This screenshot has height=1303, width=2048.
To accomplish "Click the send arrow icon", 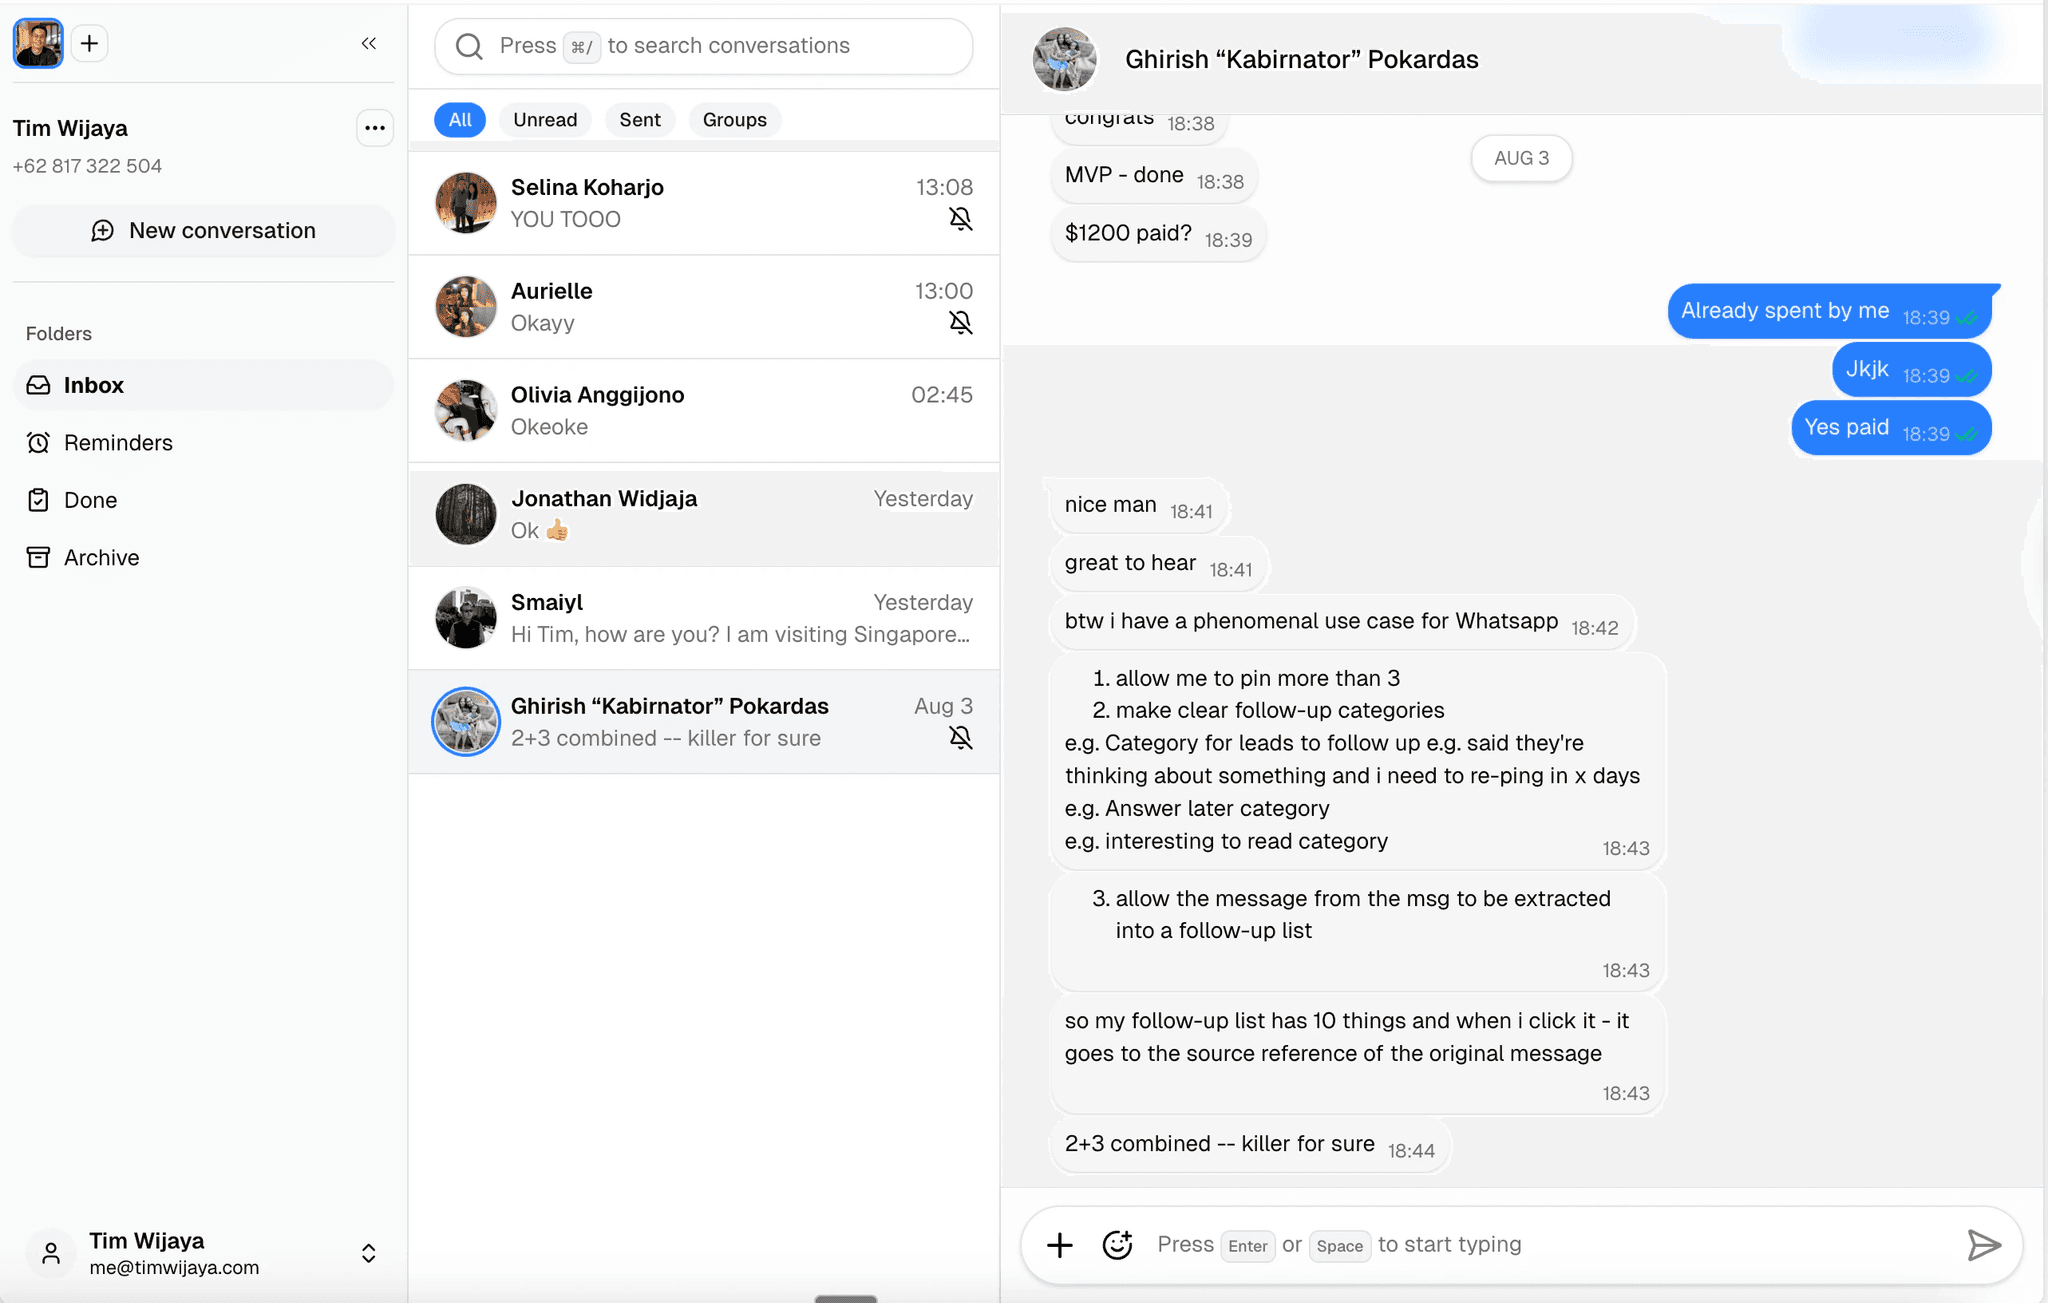I will pos(1983,1245).
